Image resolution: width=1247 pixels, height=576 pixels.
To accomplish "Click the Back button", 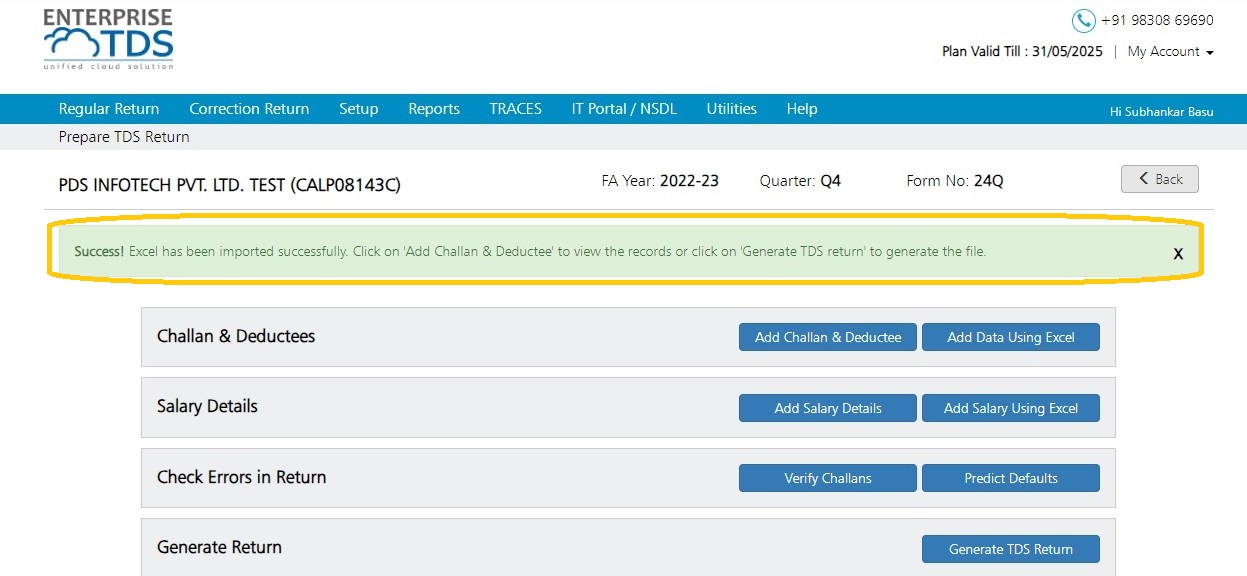I will 1160,179.
